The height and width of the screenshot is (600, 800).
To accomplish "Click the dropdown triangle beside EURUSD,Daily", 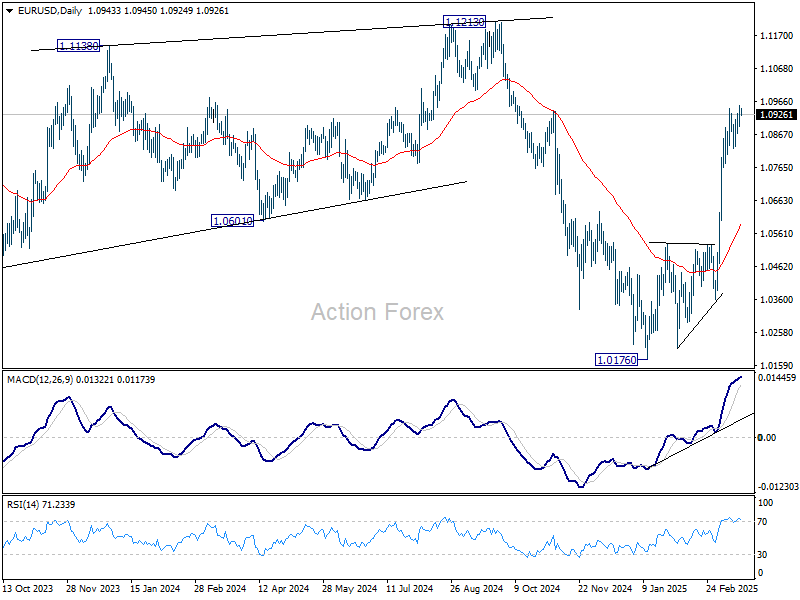I will click(9, 11).
